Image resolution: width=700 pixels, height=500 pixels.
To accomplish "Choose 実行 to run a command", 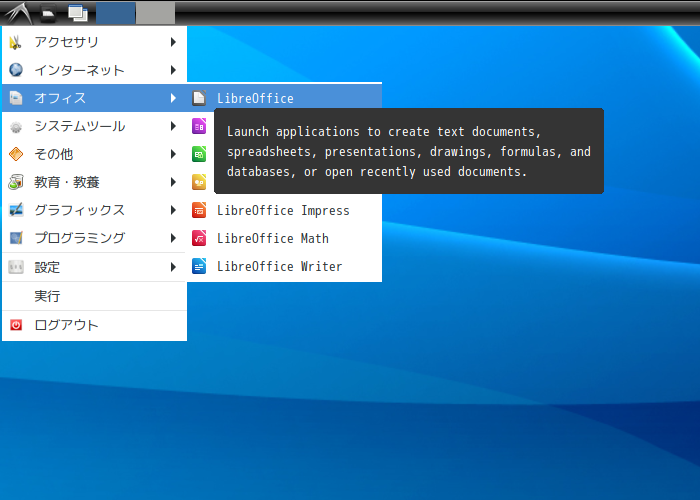I will pyautogui.click(x=48, y=296).
